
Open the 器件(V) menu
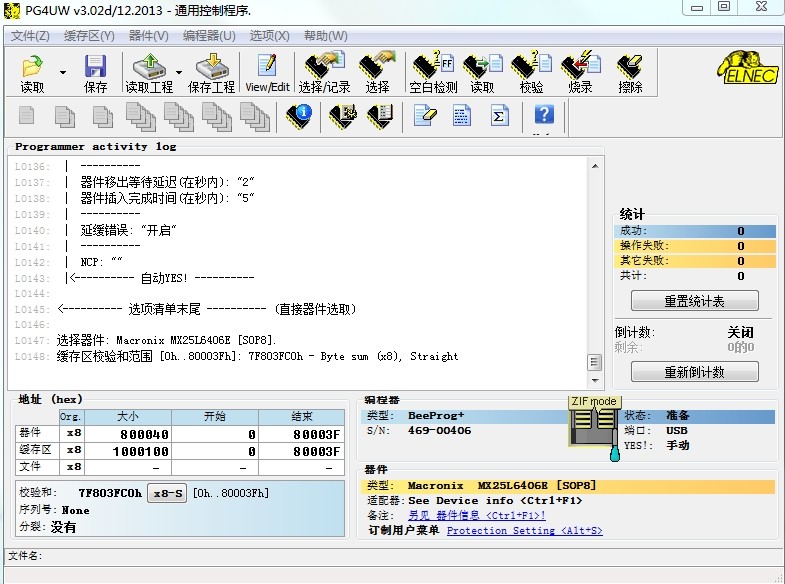pyautogui.click(x=148, y=36)
